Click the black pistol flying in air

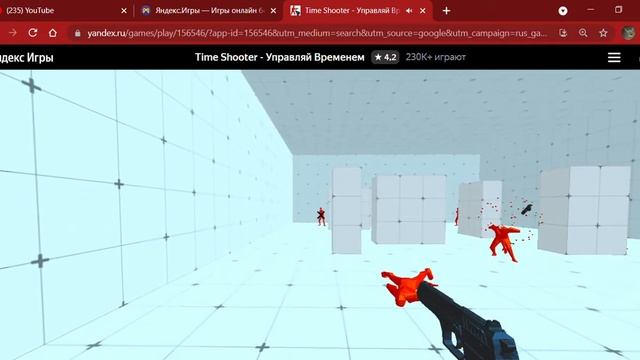(x=527, y=209)
